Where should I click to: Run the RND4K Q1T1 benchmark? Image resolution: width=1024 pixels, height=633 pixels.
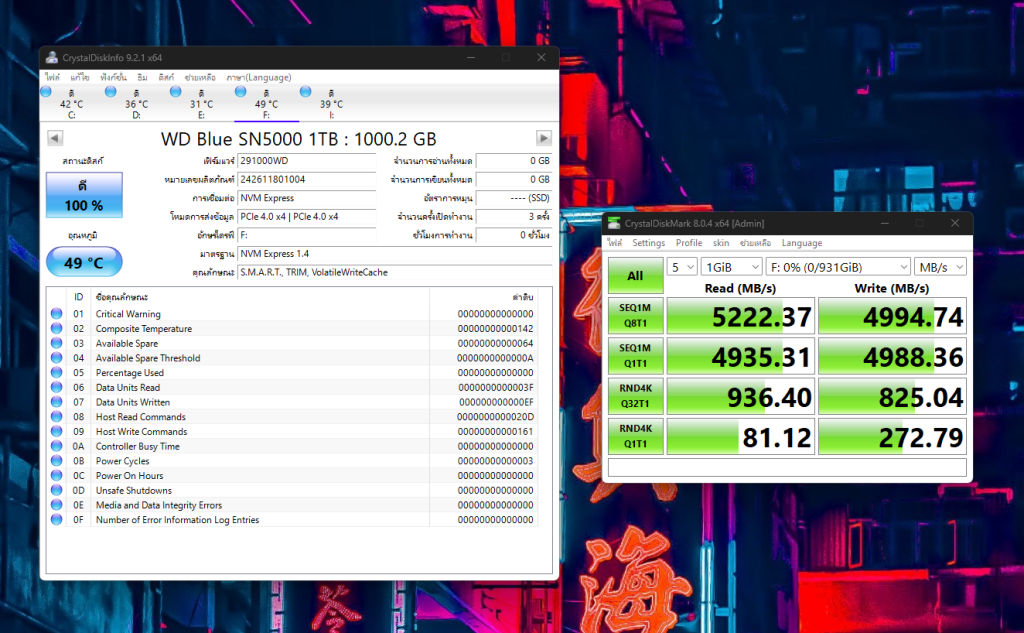point(635,436)
